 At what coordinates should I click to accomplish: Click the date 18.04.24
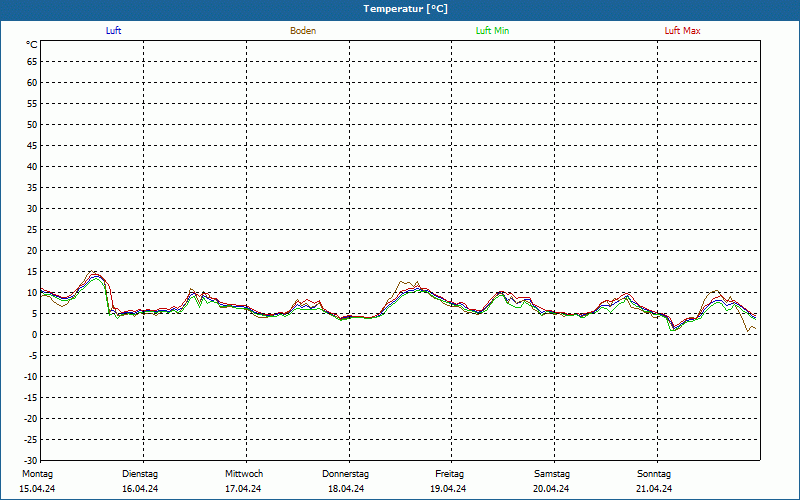point(346,489)
